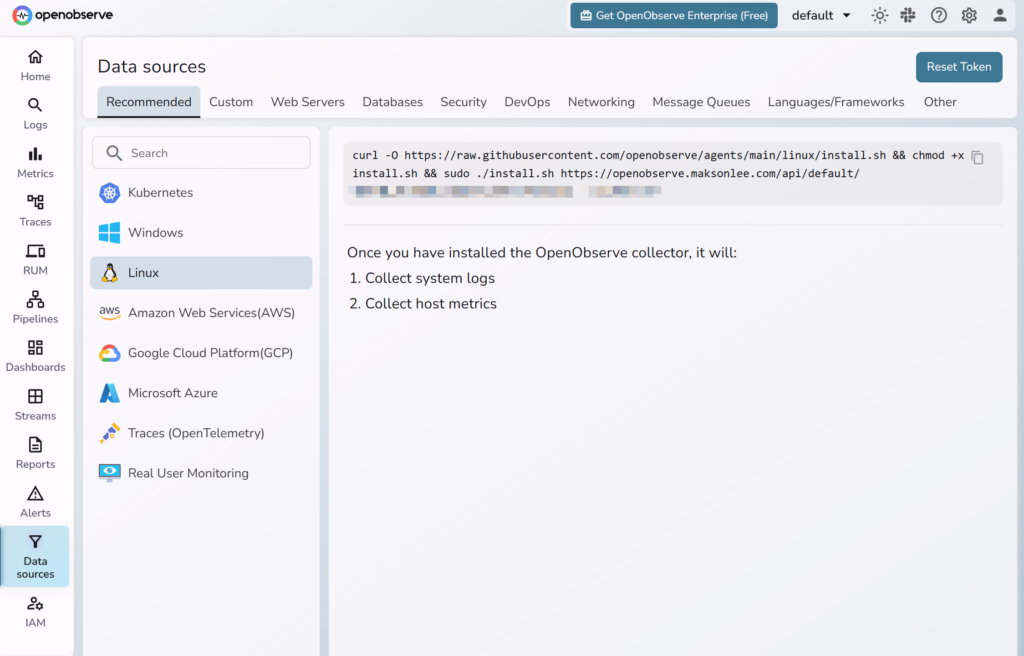Open the Streams sidebar item
Screen dimensions: 1024x656
[x=35, y=405]
